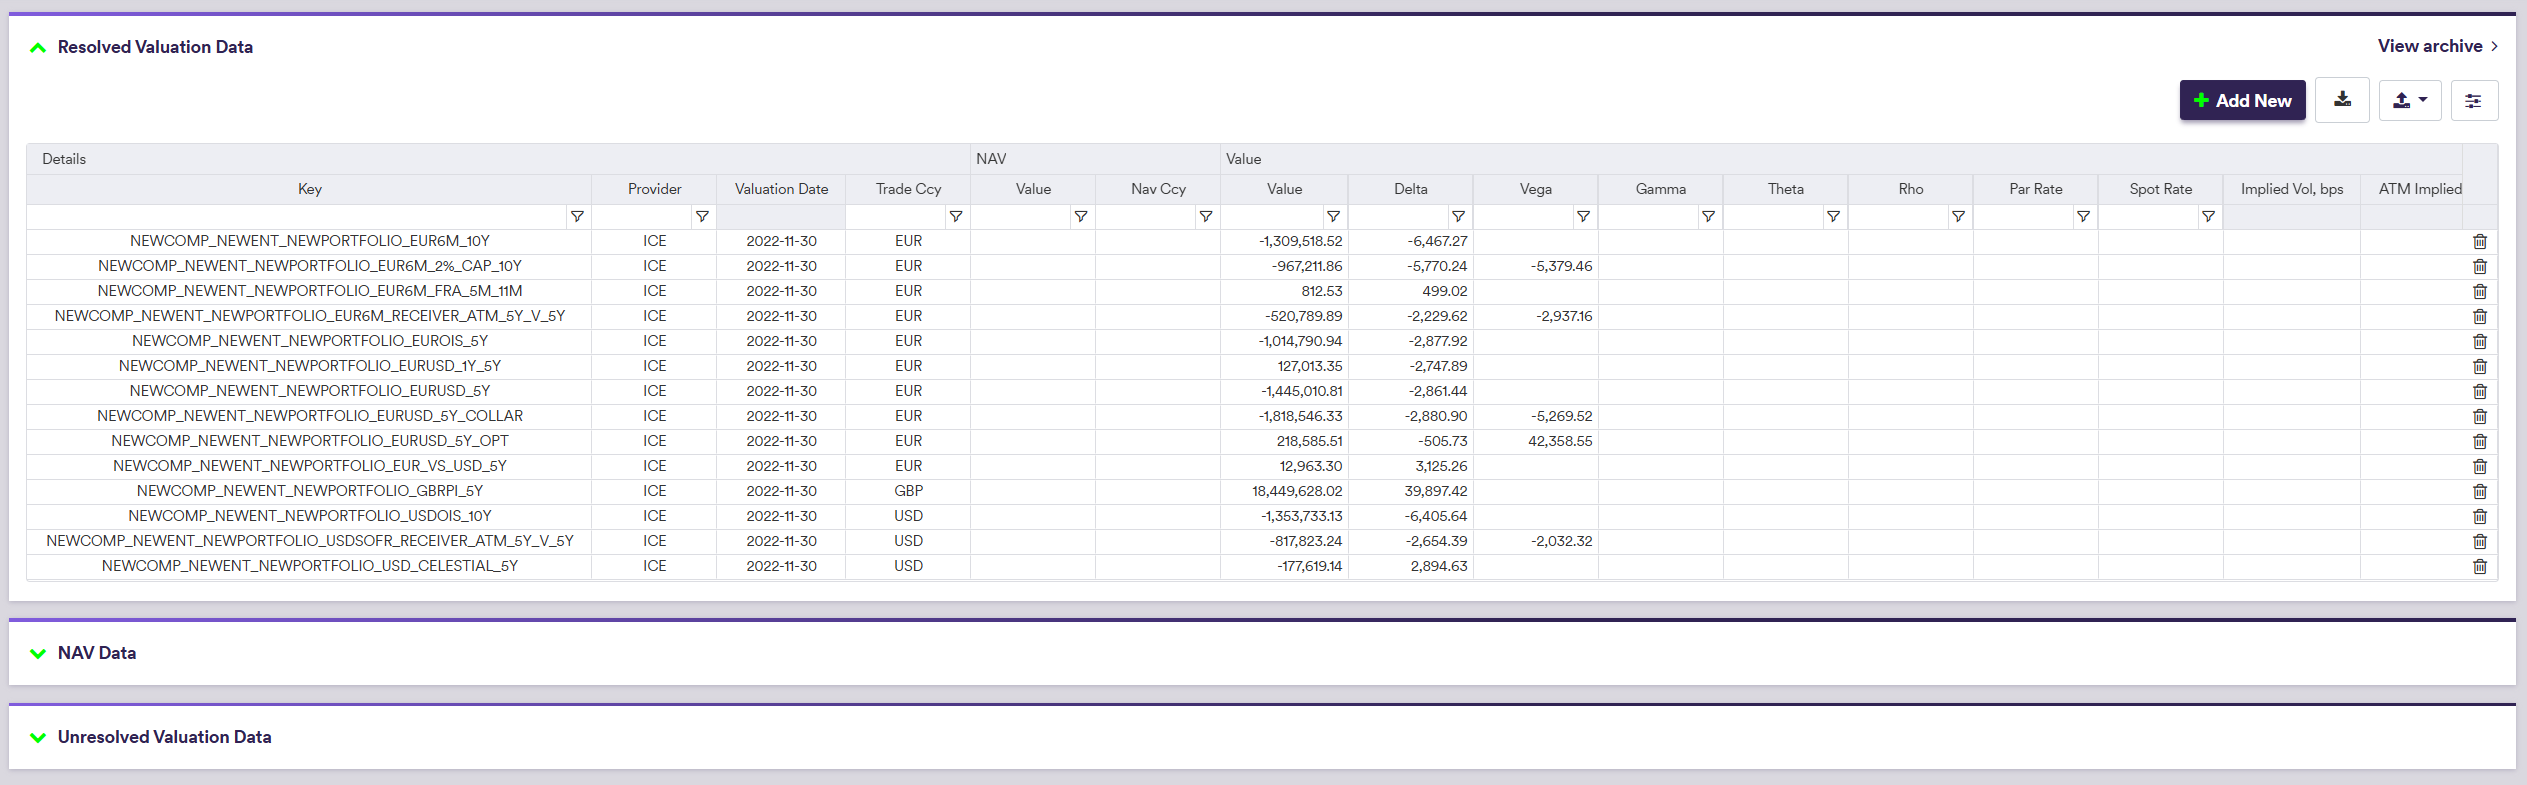Expand the Unresolved Valuation Data section
This screenshot has width=2527, height=785.
coord(38,737)
